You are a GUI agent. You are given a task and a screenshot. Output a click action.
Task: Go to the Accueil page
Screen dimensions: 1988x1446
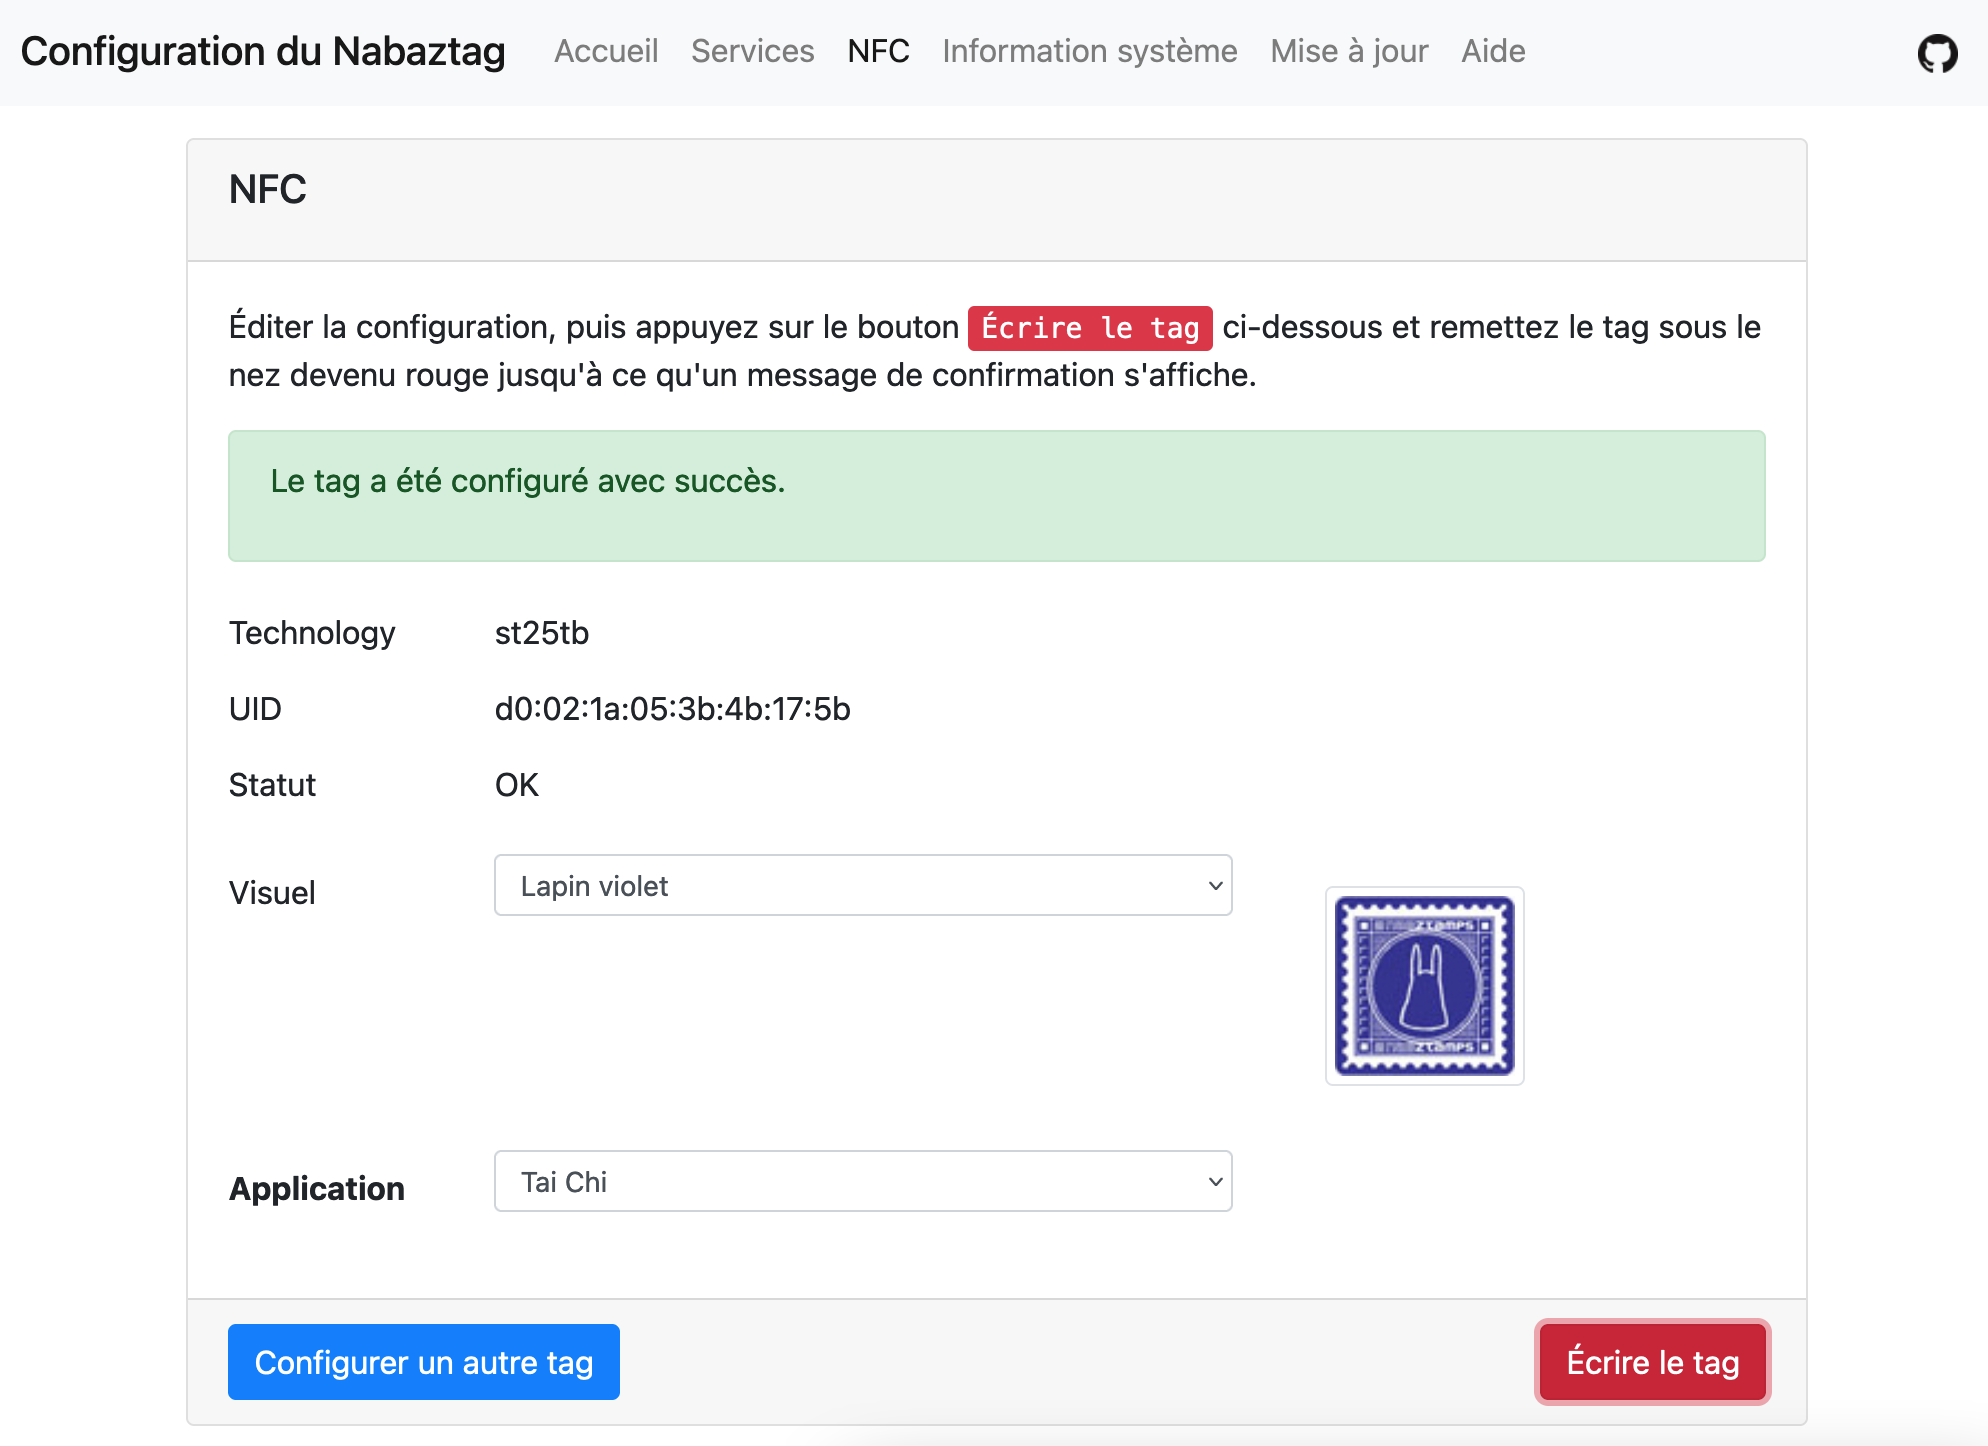click(606, 51)
